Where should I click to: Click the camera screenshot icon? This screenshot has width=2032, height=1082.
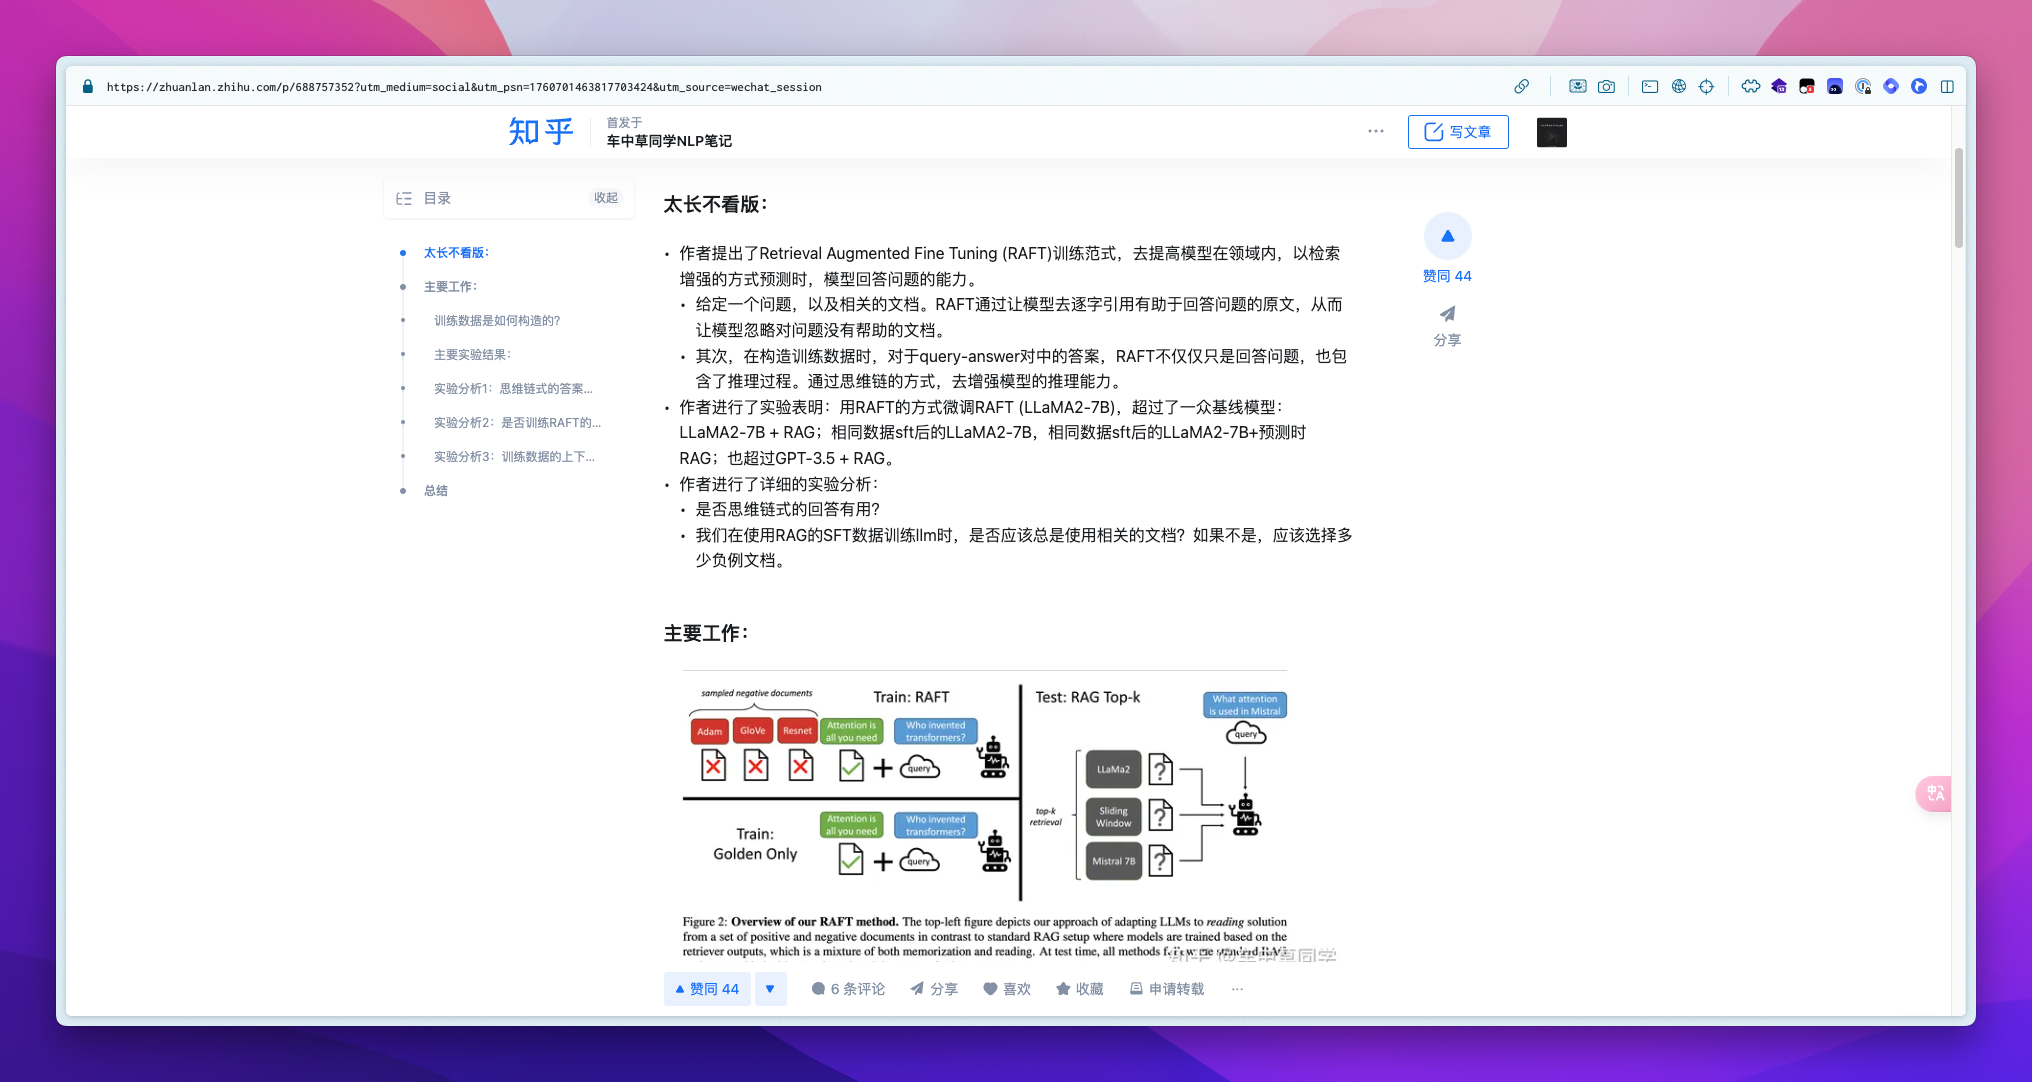[1606, 87]
